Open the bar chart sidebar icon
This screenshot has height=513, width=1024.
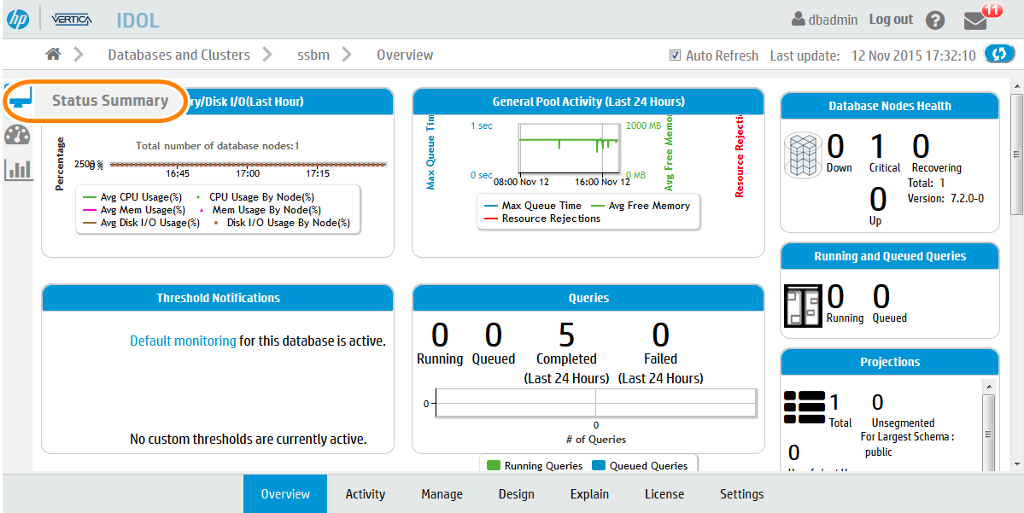(18, 169)
